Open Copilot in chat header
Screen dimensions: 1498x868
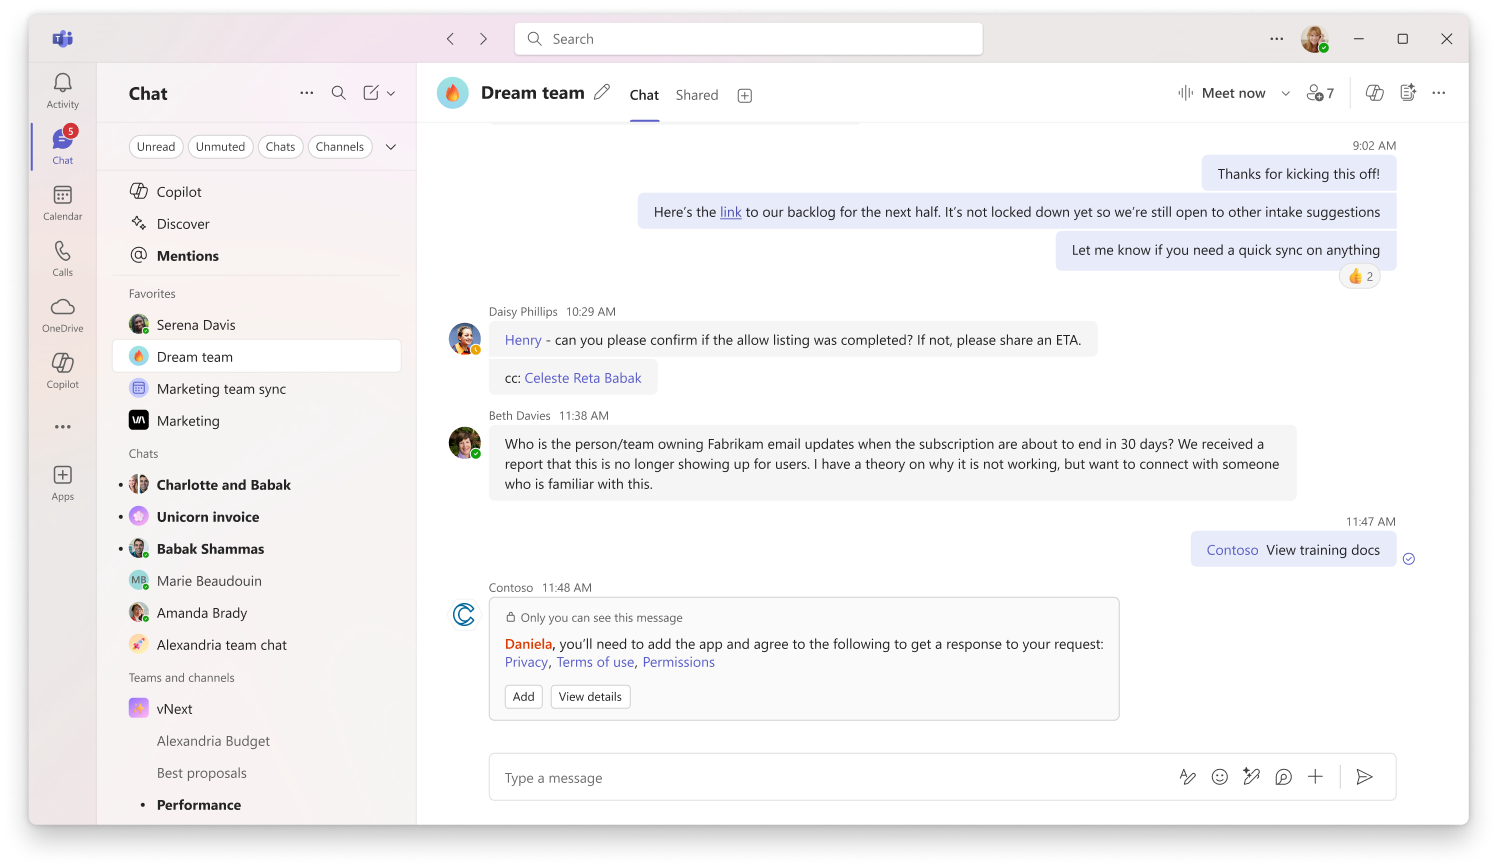pos(1375,93)
